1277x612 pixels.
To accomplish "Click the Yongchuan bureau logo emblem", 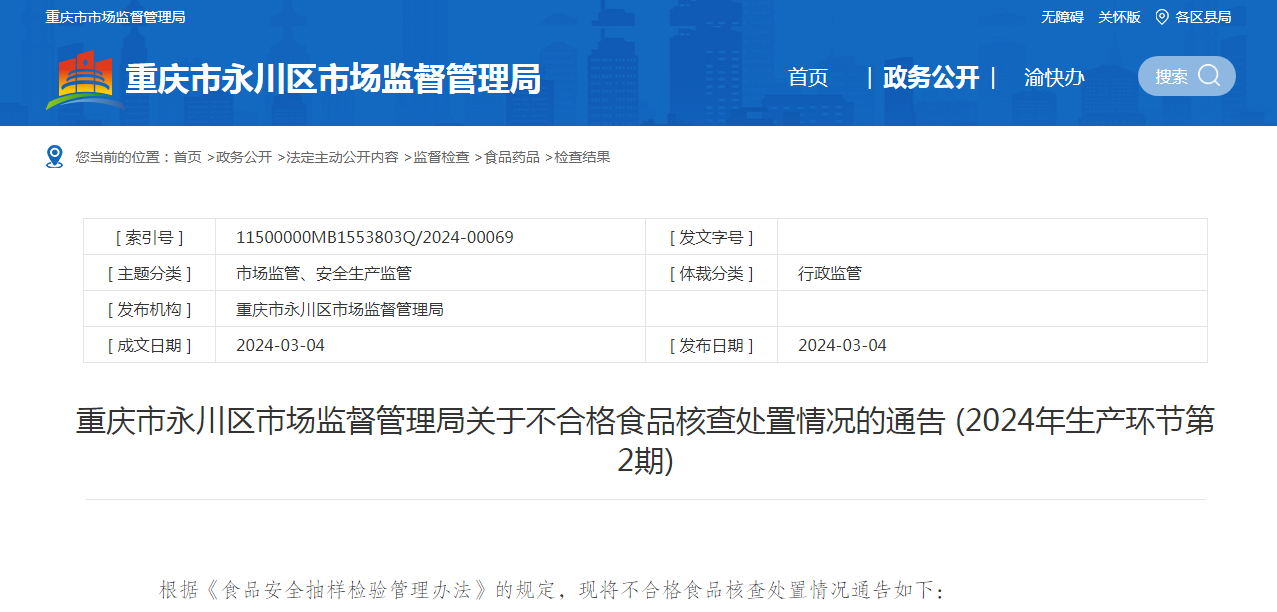I will (x=84, y=79).
